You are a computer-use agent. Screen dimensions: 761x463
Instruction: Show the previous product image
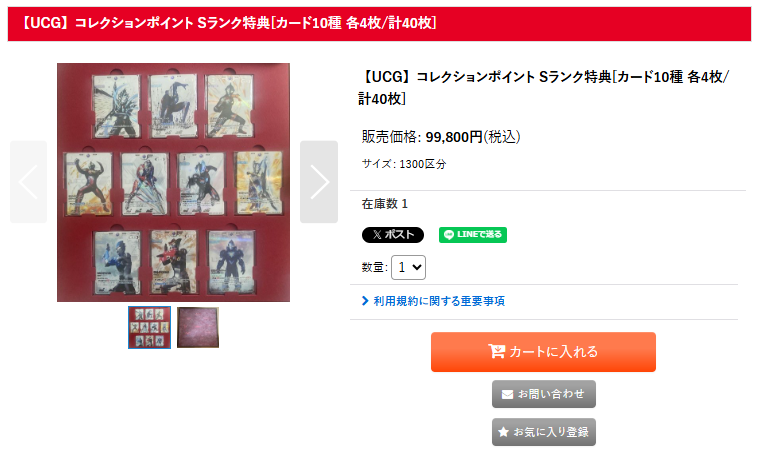29,182
